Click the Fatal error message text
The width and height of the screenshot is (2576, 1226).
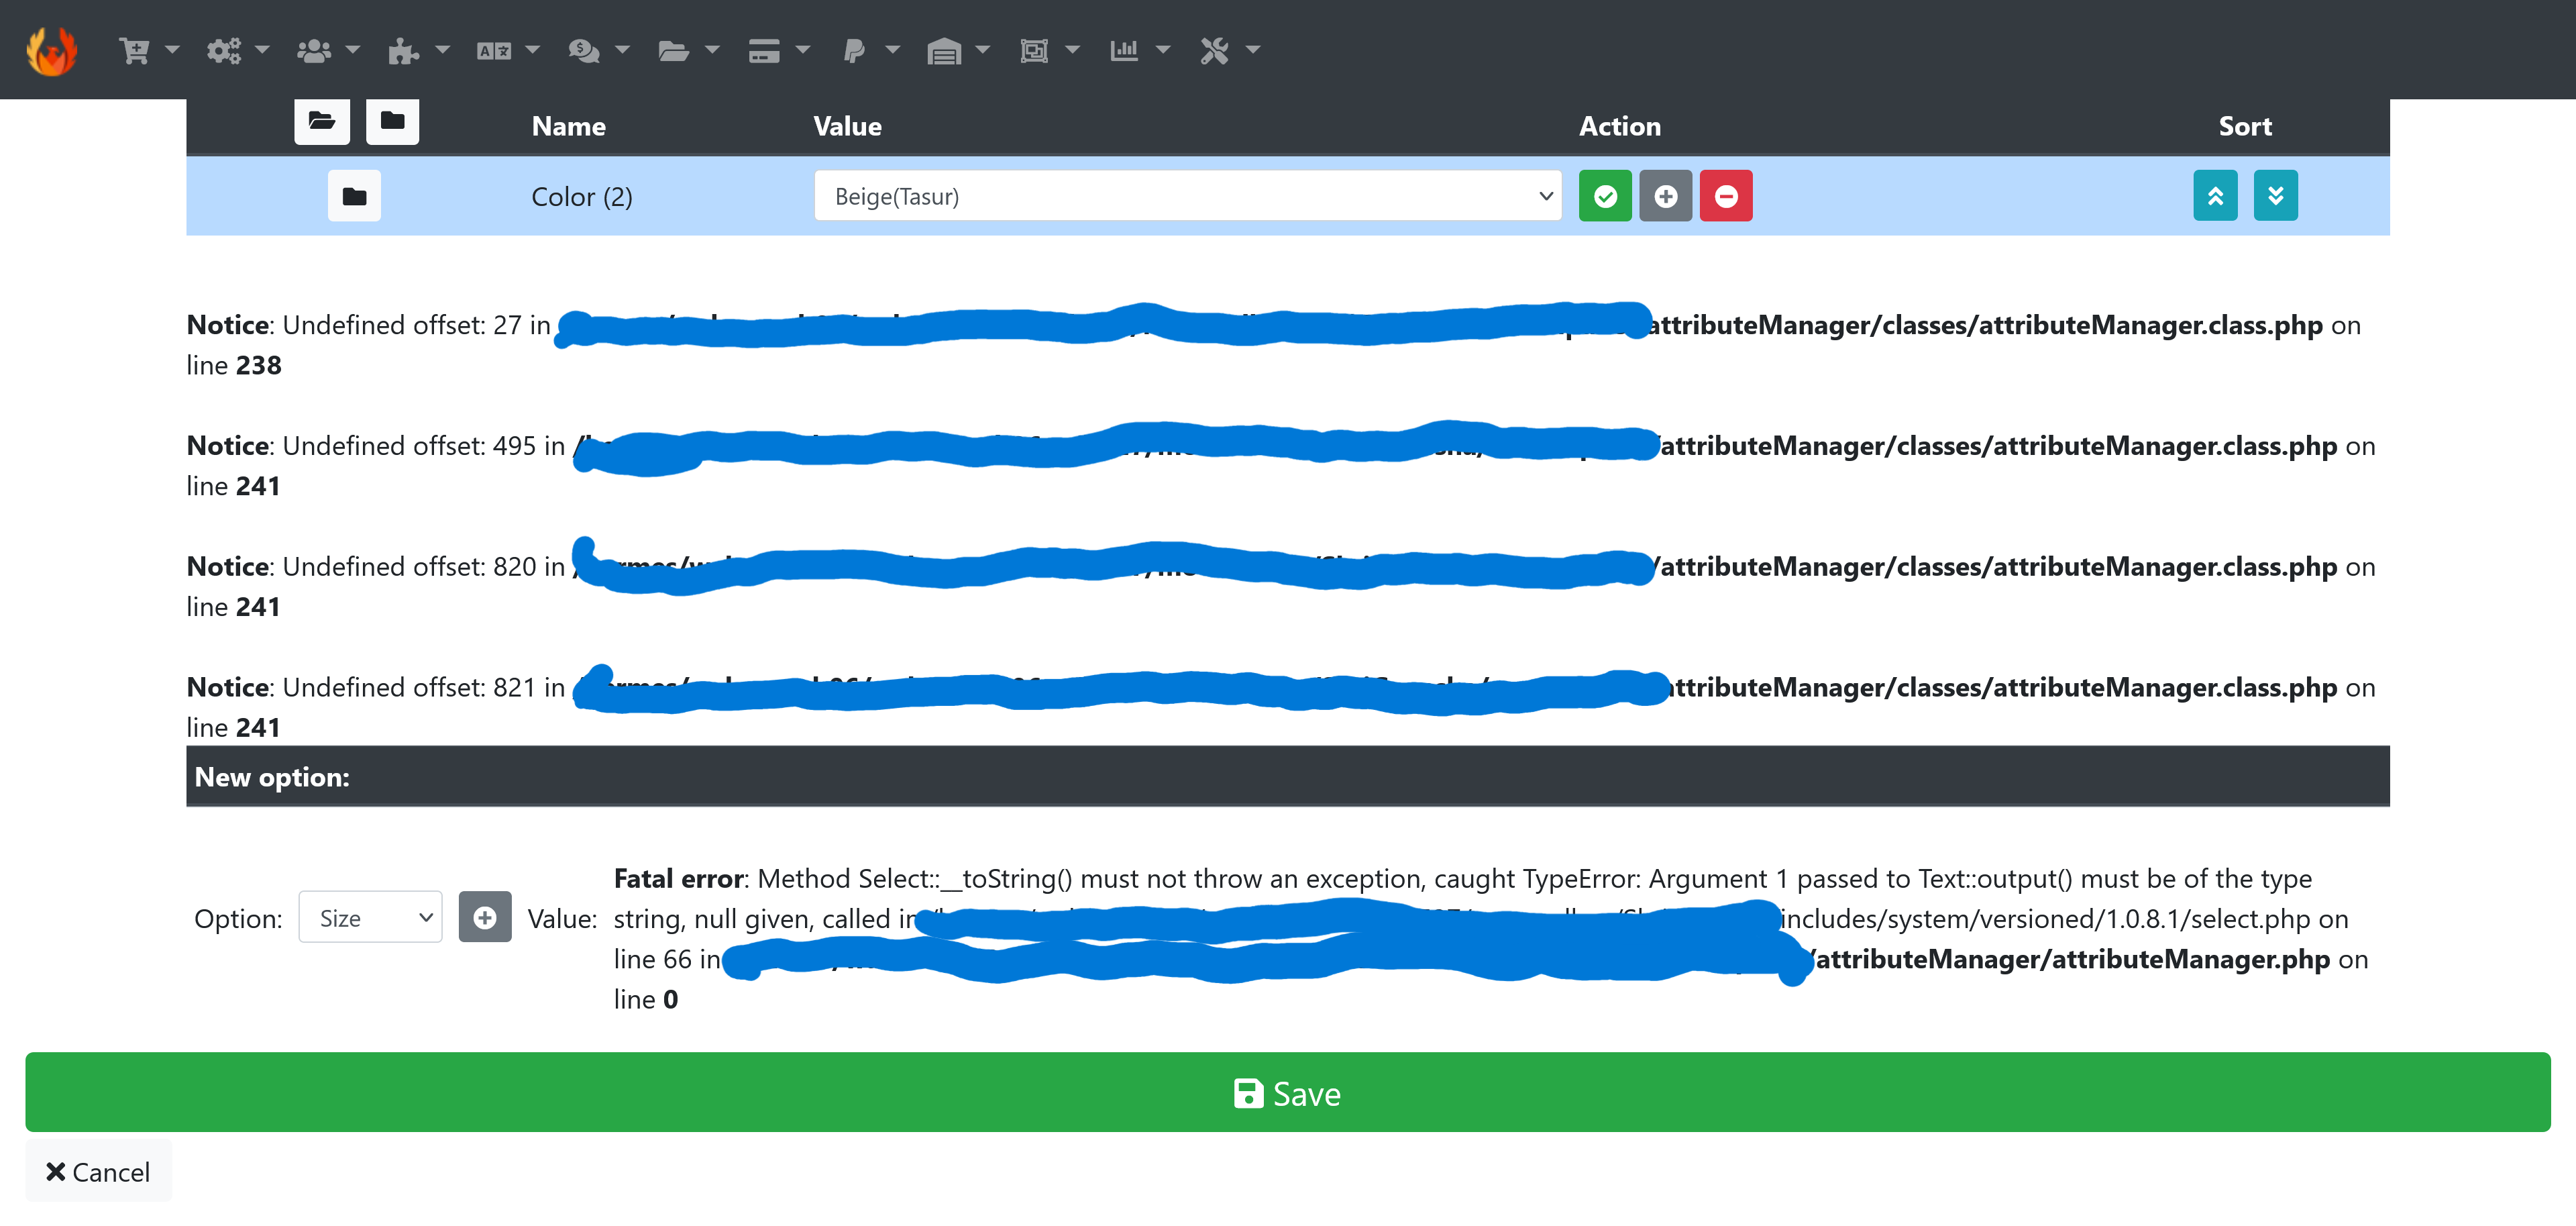coord(1490,938)
